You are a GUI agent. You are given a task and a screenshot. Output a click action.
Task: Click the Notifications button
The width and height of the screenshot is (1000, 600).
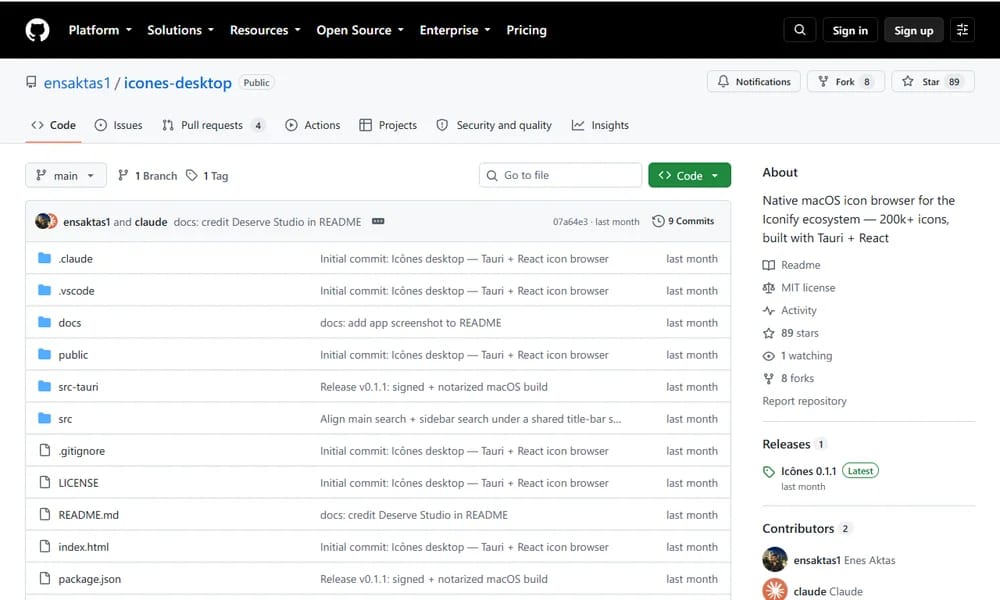click(x=754, y=82)
